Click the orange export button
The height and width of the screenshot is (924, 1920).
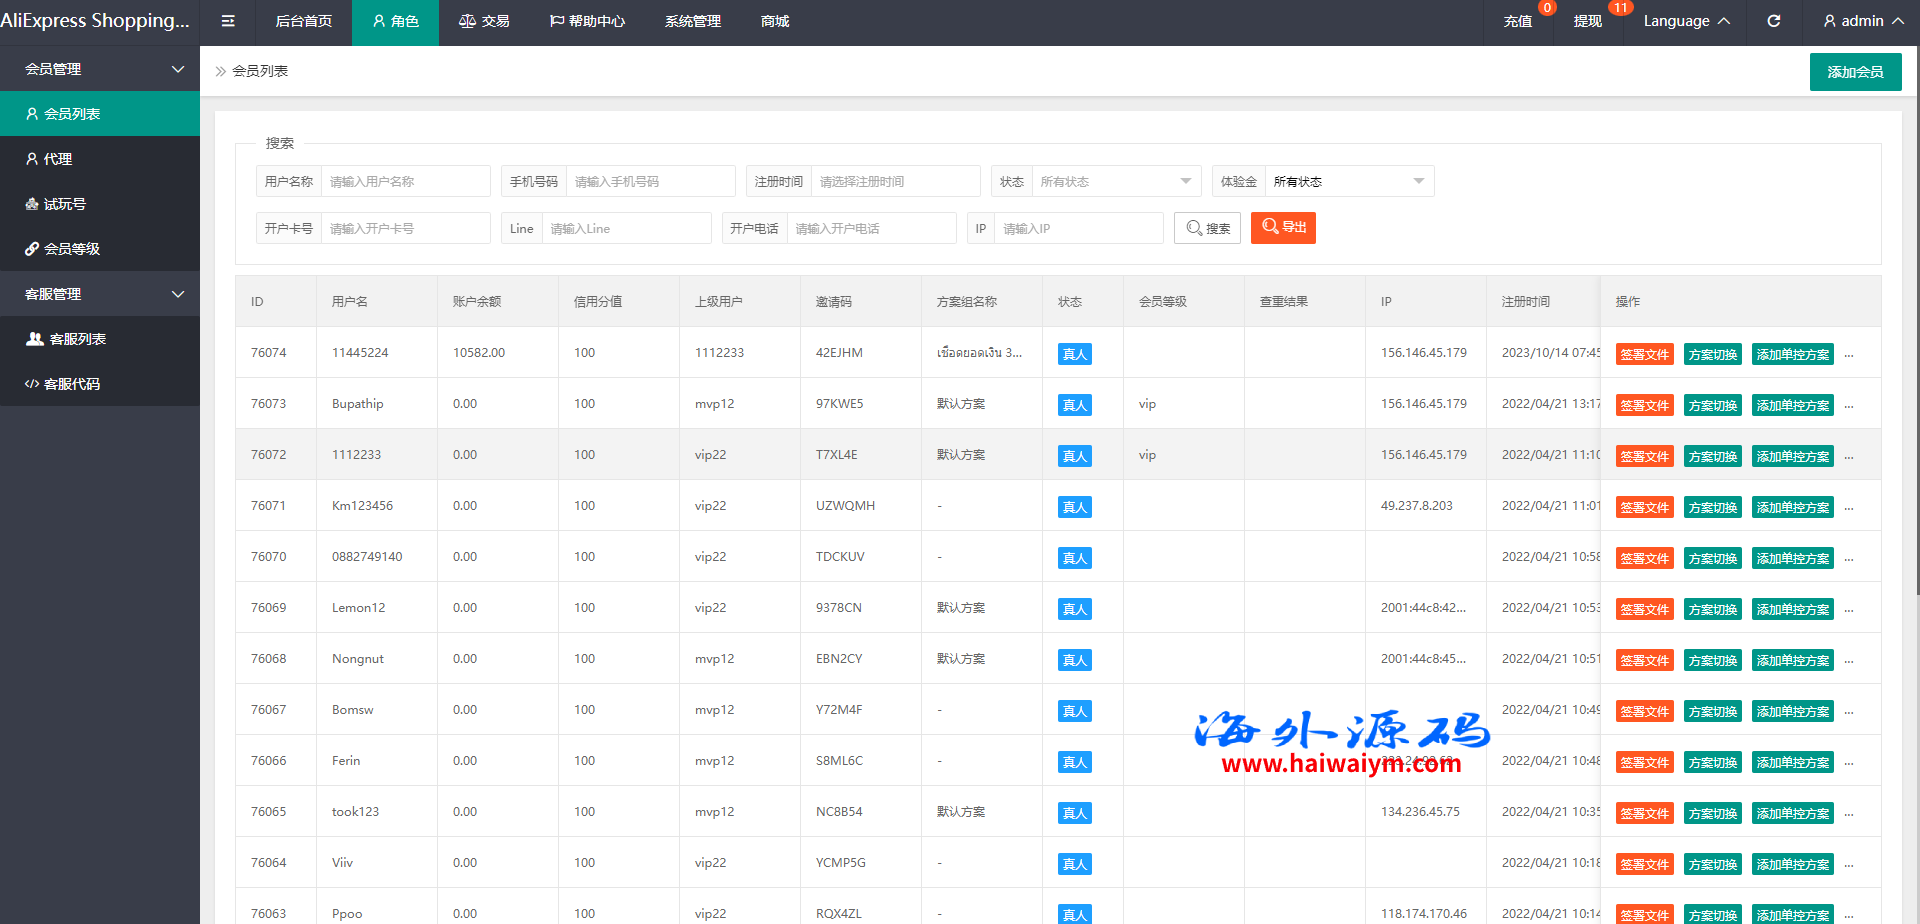(1283, 228)
